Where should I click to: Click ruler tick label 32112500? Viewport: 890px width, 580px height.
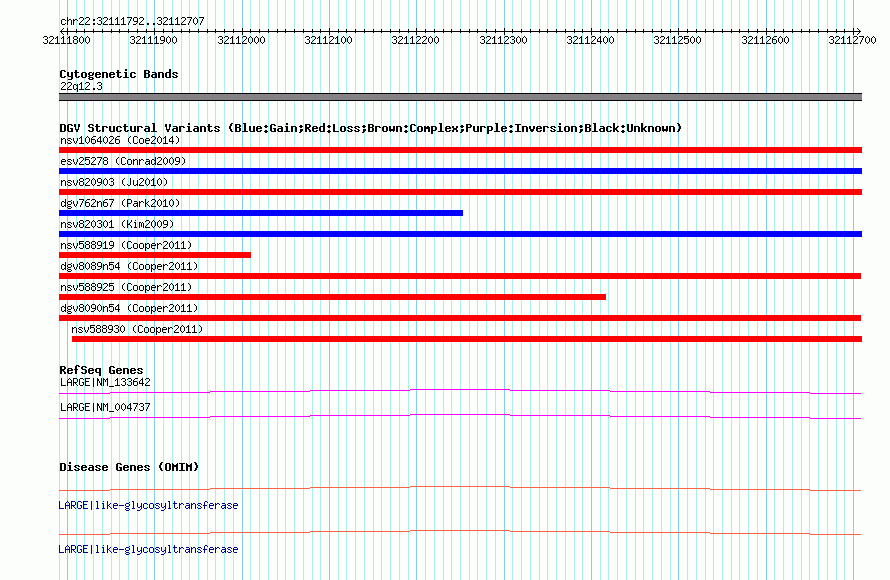[x=677, y=40]
